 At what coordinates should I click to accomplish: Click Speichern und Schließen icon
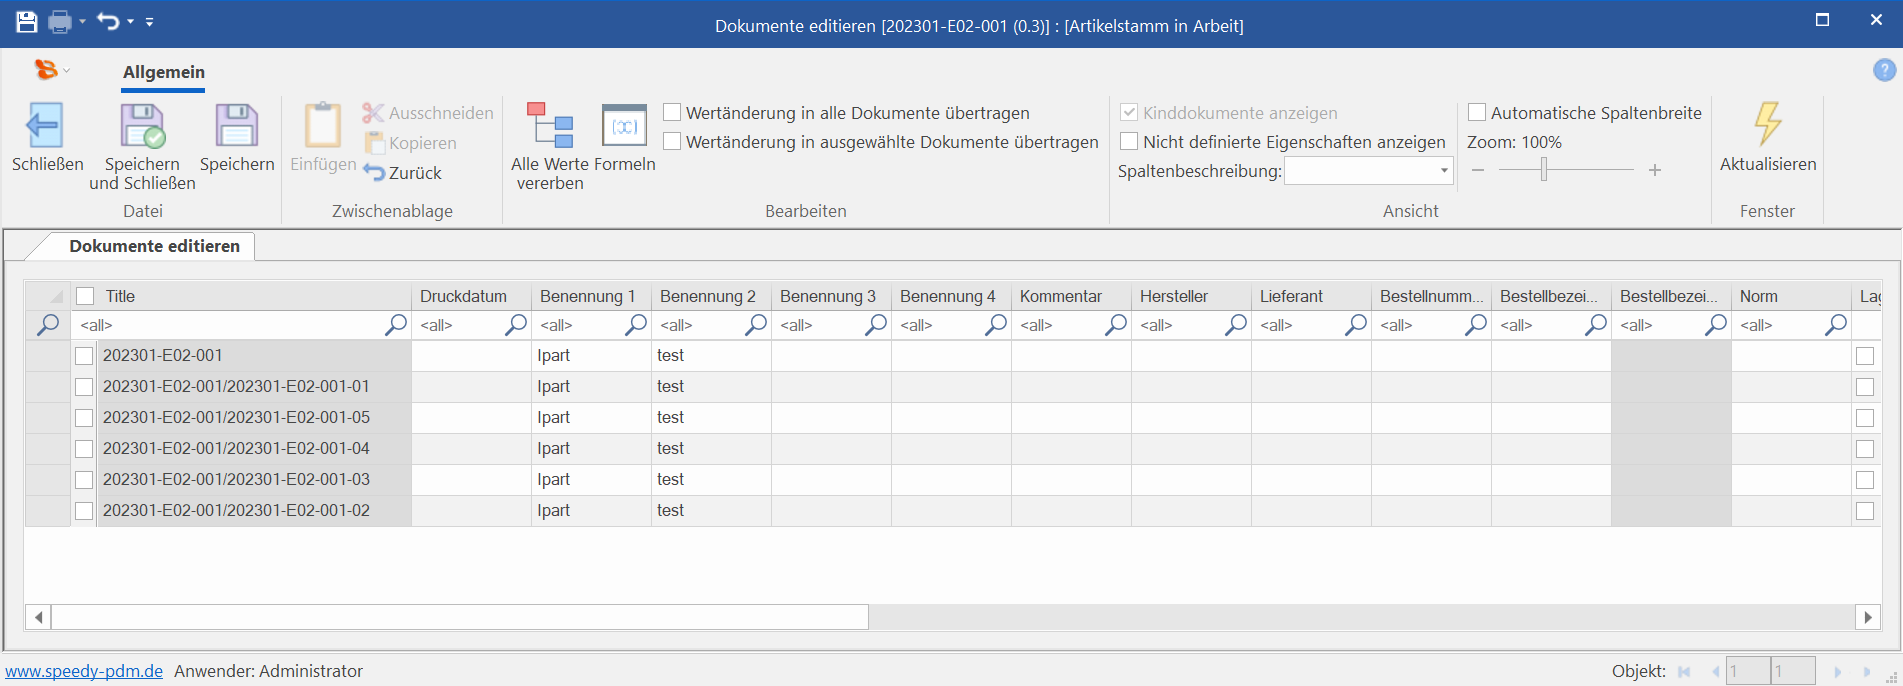click(142, 126)
